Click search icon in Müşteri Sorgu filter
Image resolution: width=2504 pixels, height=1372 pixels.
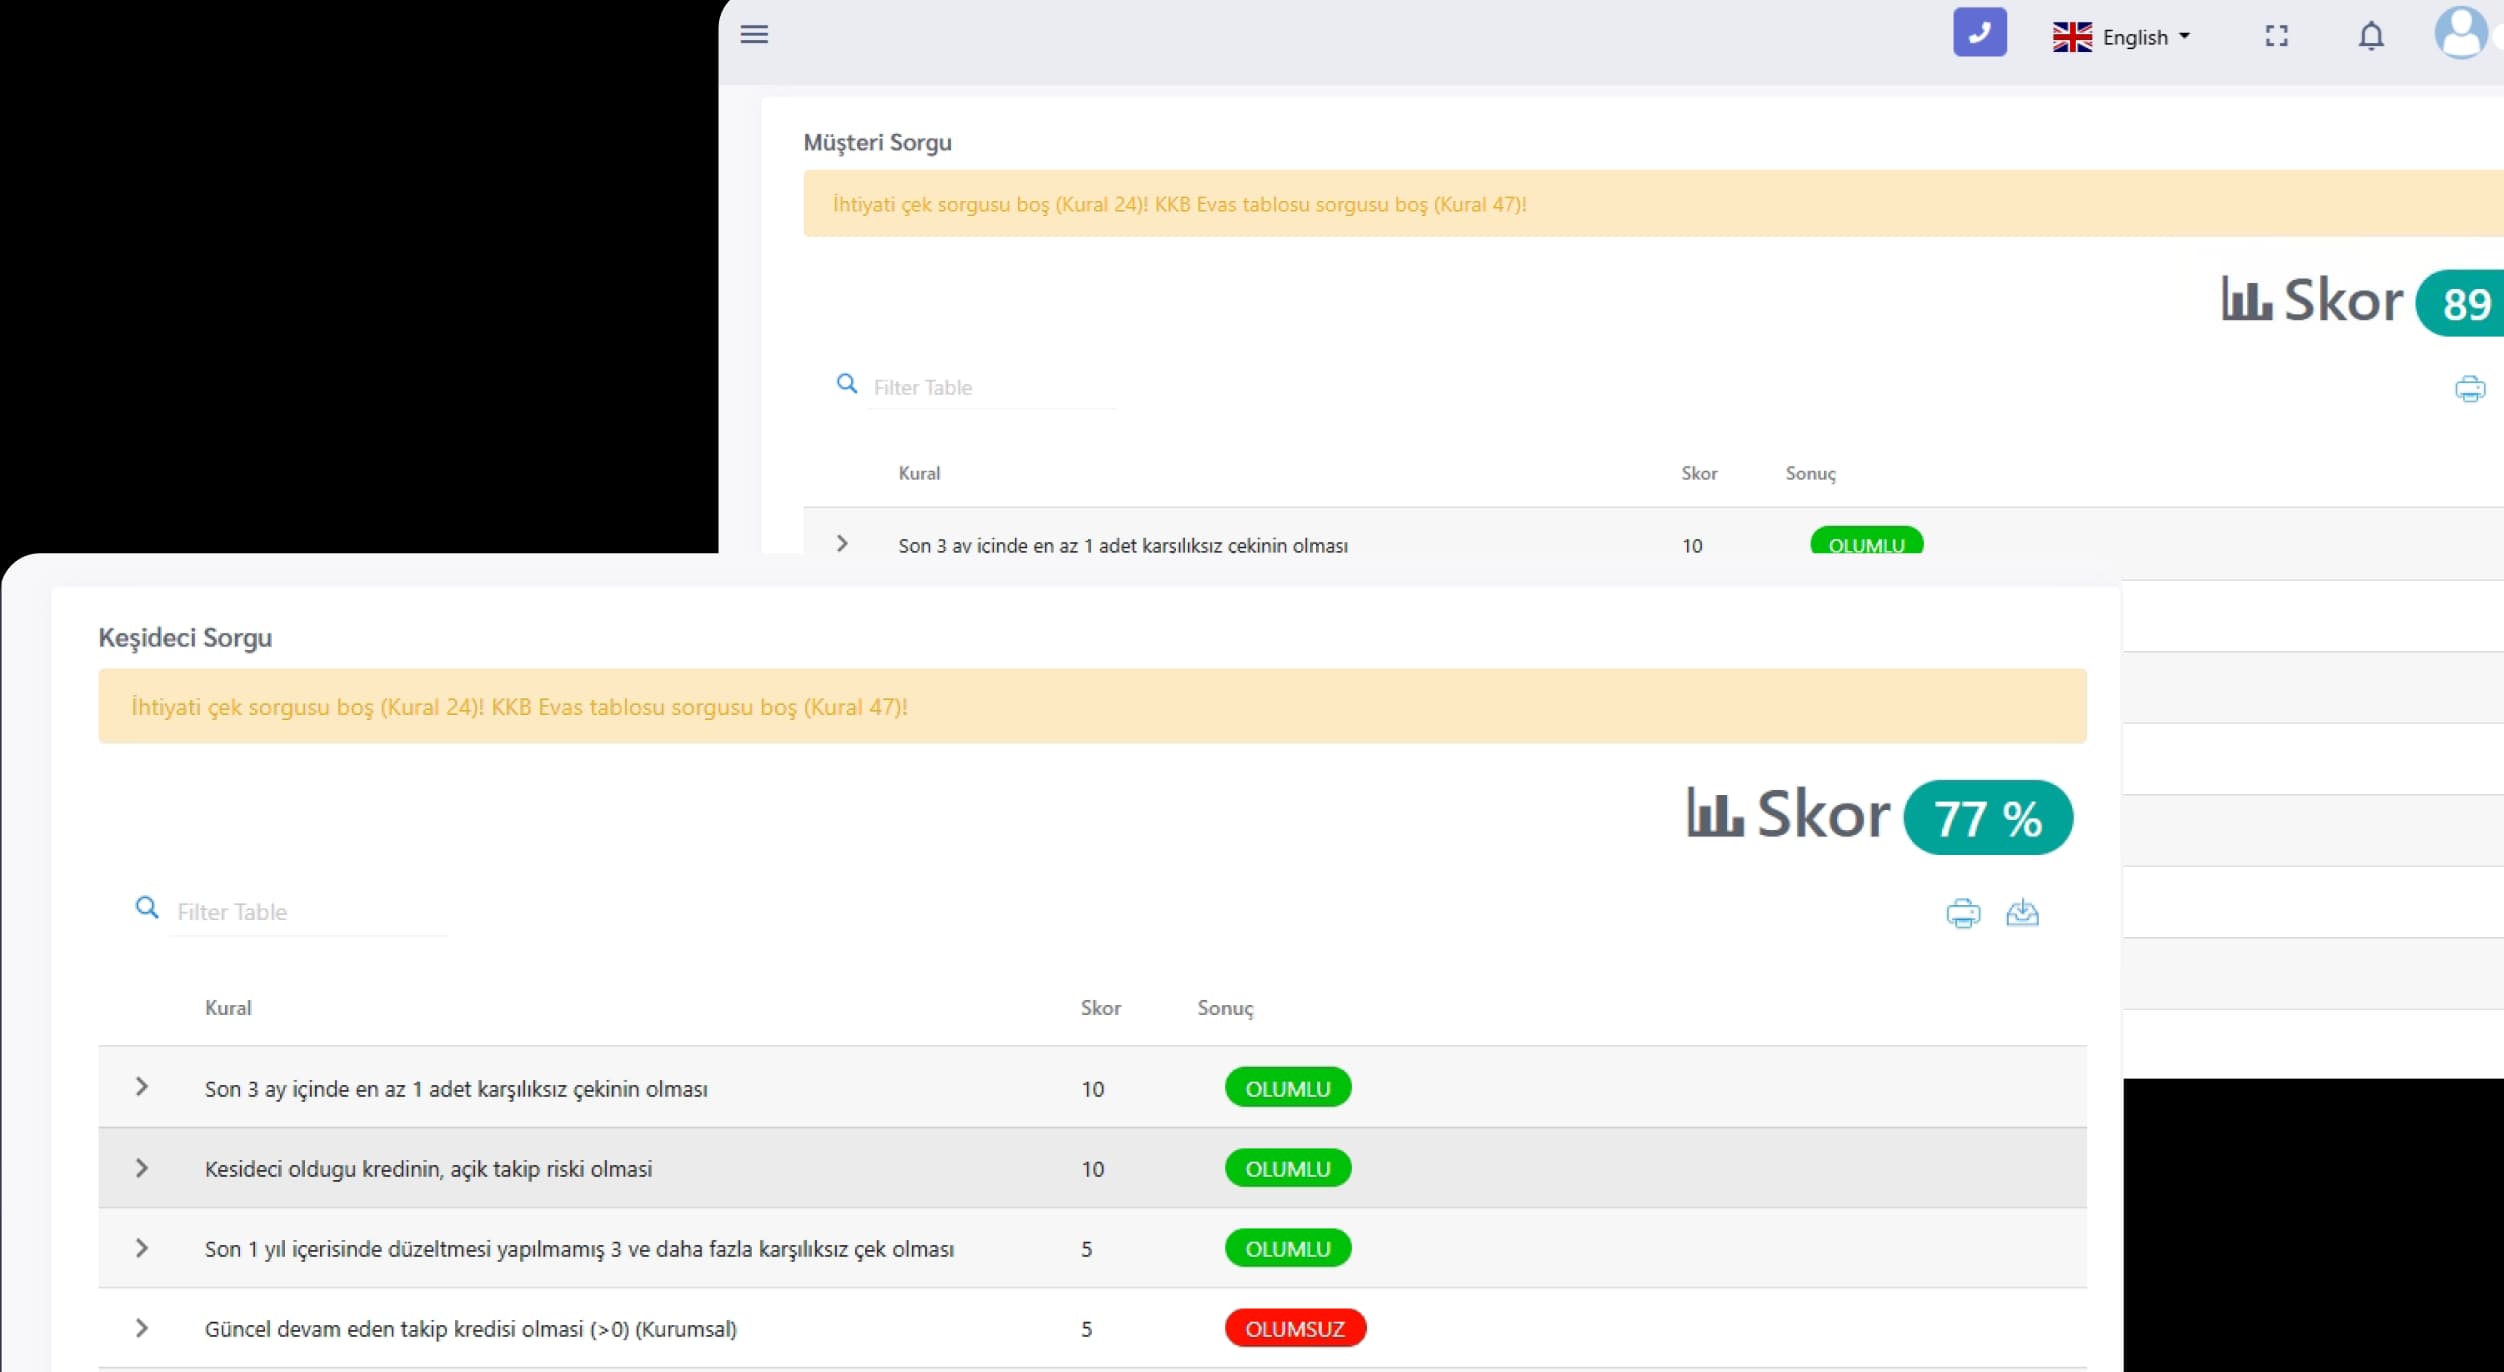point(847,384)
